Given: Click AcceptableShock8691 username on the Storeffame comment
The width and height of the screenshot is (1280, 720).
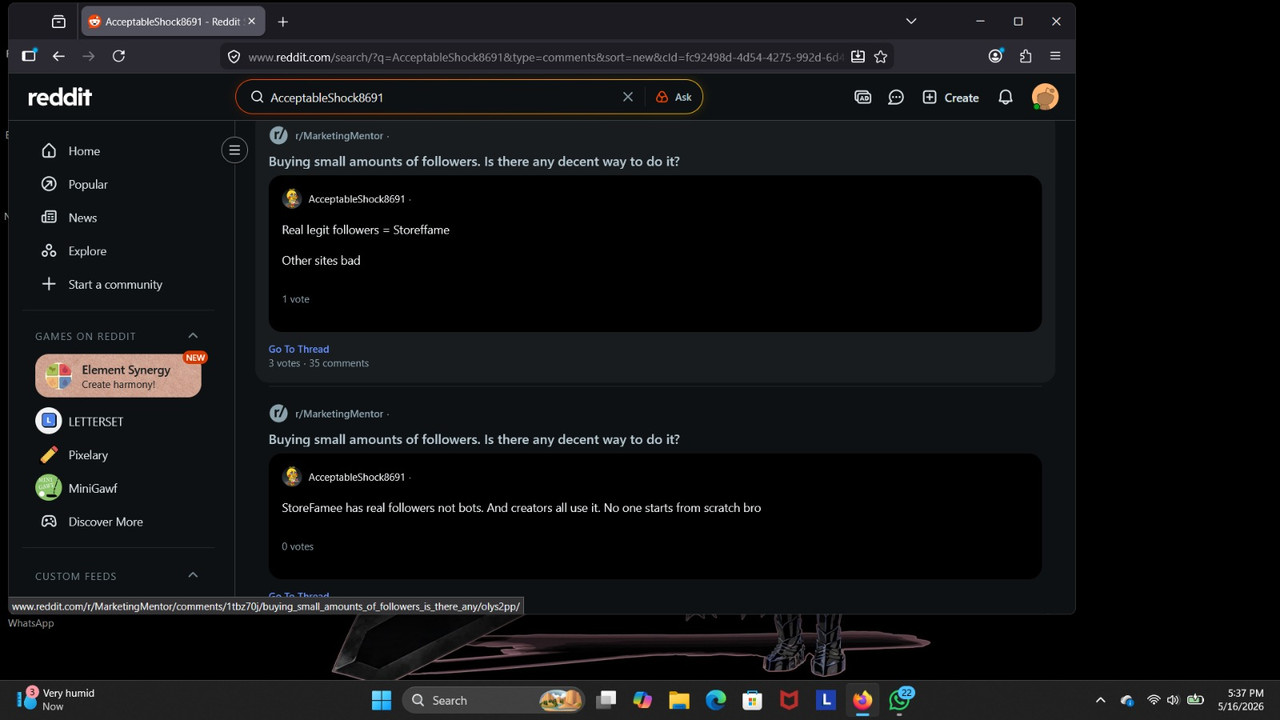Looking at the screenshot, I should pos(357,199).
